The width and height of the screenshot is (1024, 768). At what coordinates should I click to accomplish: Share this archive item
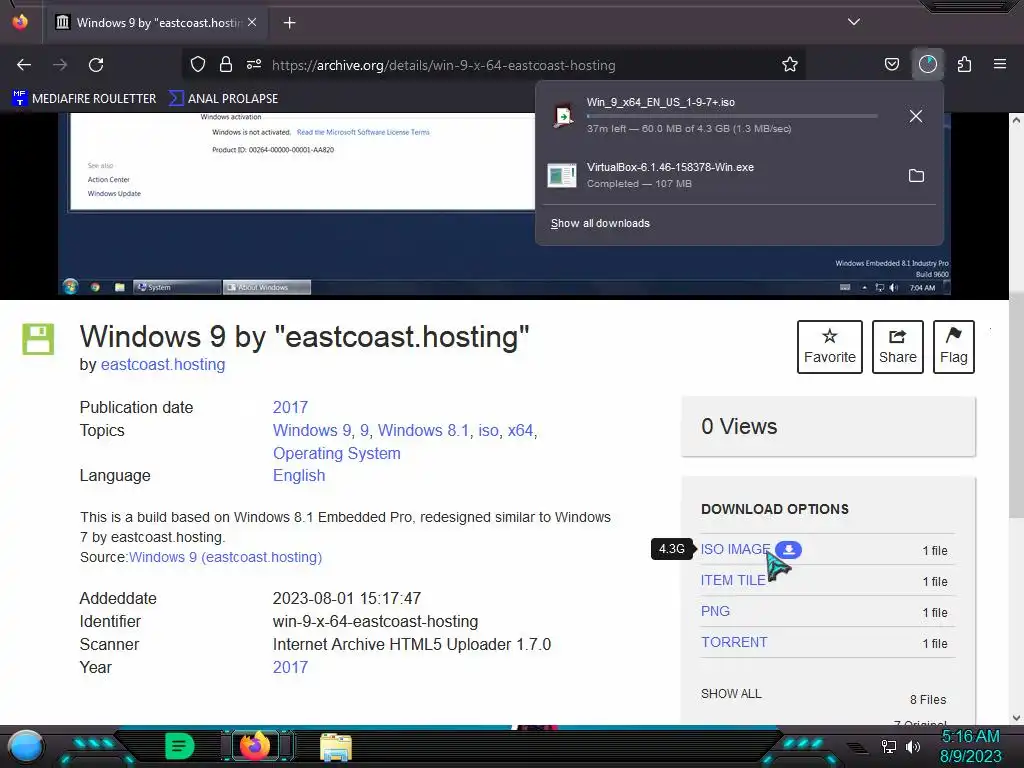[897, 347]
